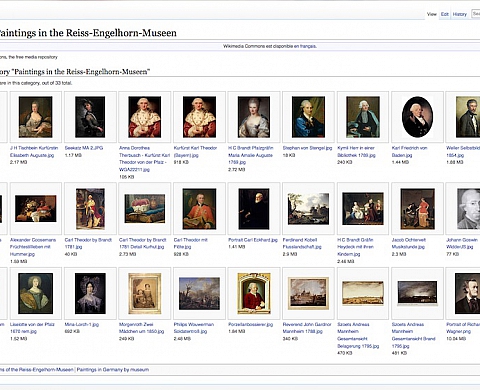Click 'Reverend John Gardnor Mannheim 1788.jpg' link

(x=307, y=328)
